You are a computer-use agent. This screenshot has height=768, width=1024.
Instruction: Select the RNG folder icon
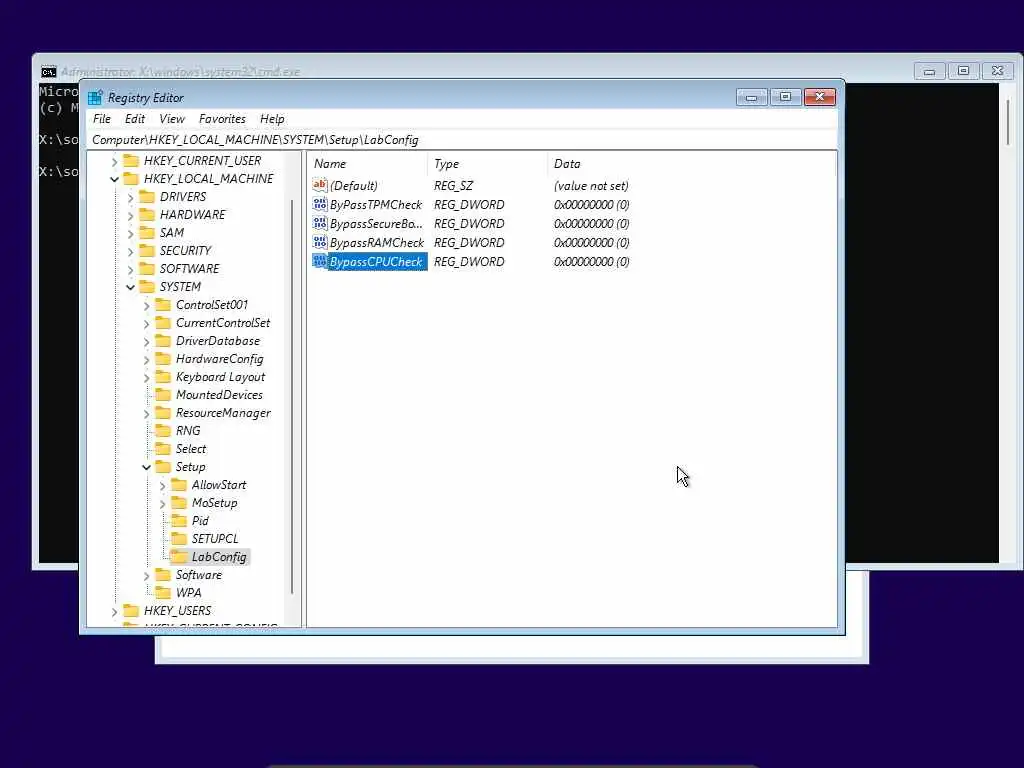[163, 430]
